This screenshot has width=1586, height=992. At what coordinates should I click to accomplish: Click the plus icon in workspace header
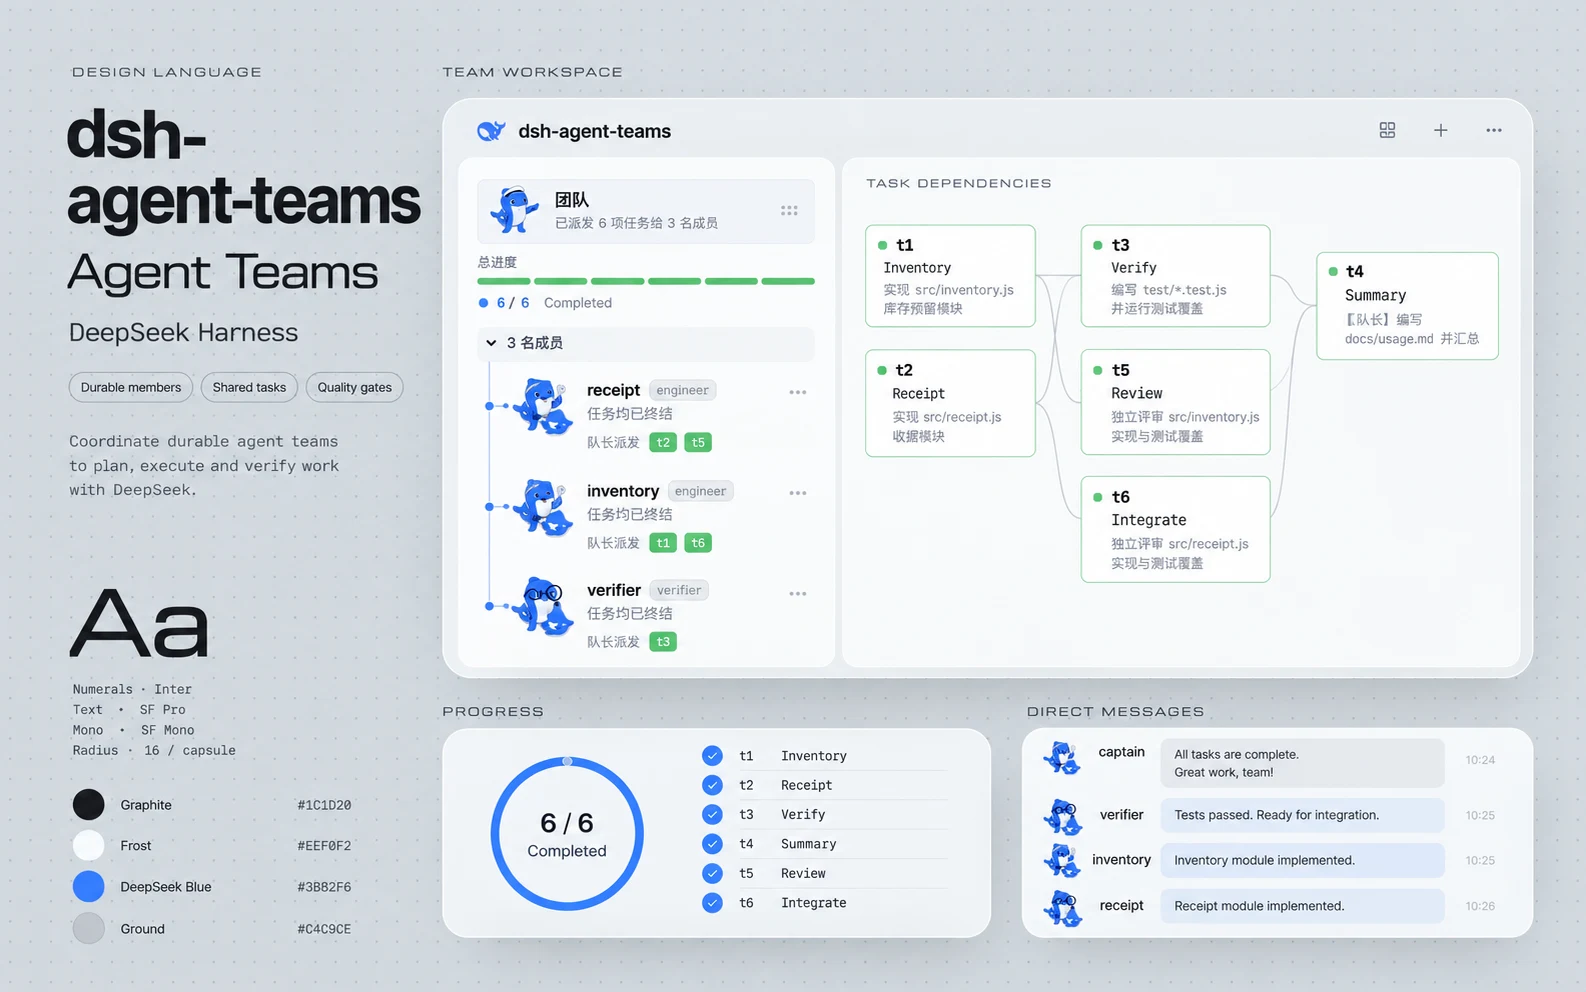tap(1440, 130)
